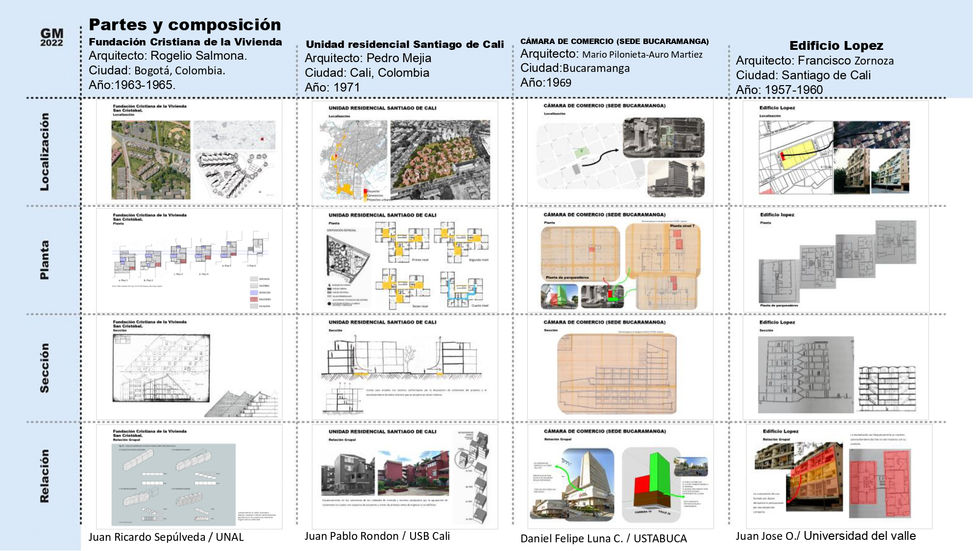Click heading 'Unidad residencial Santiago de Cali'
The image size is (980, 551).
405,44
